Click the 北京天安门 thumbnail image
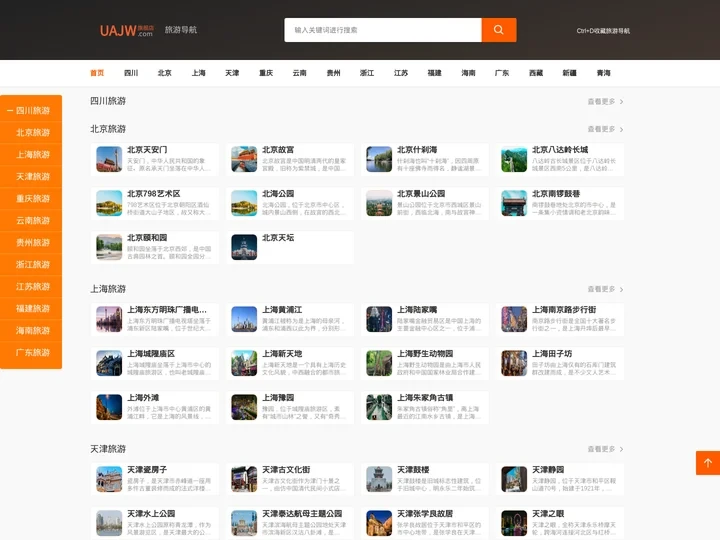Screen dimensions: 720x540 tap(109, 159)
